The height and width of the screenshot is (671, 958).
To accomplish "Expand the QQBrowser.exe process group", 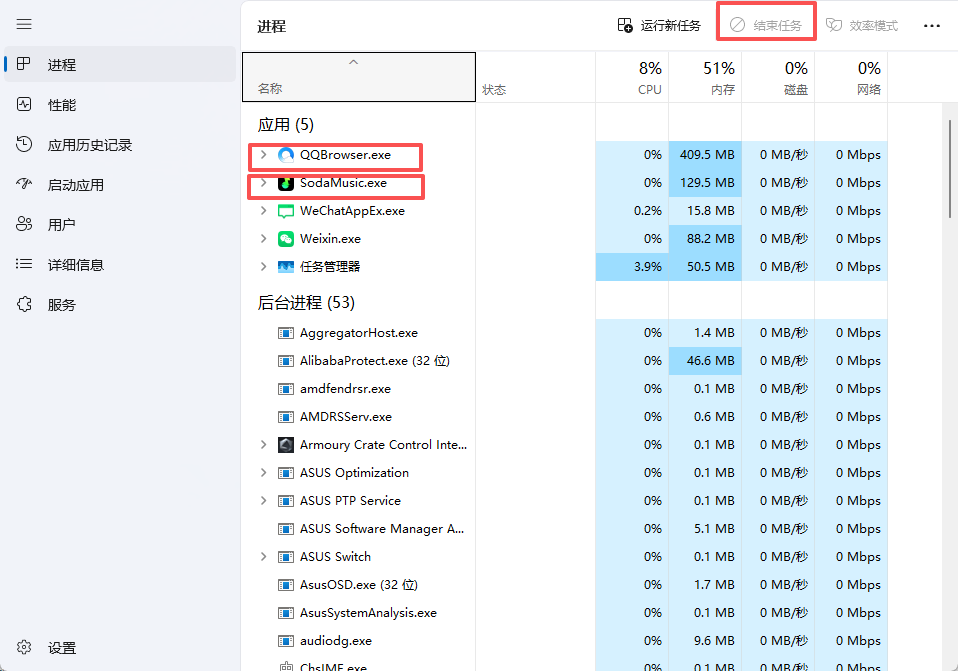I will [263, 155].
